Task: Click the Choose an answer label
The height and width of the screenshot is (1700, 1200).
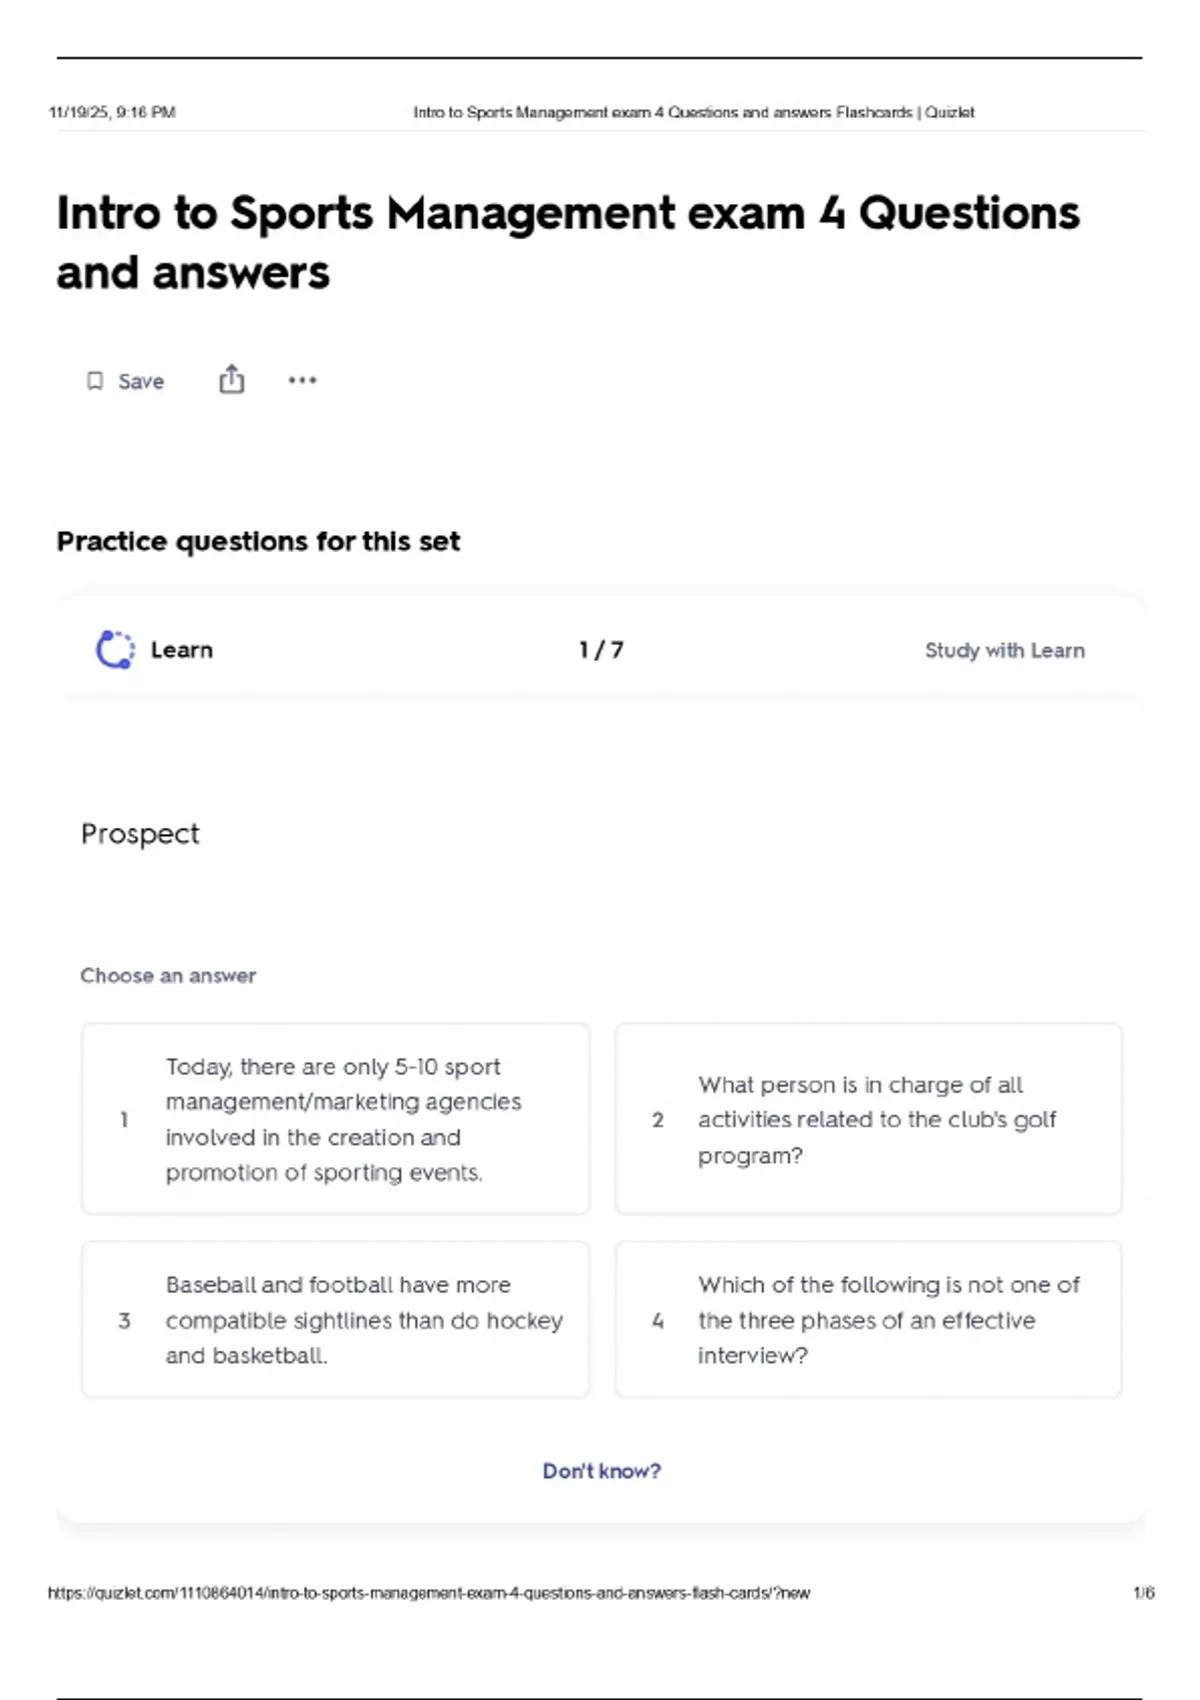Action: tap(168, 976)
